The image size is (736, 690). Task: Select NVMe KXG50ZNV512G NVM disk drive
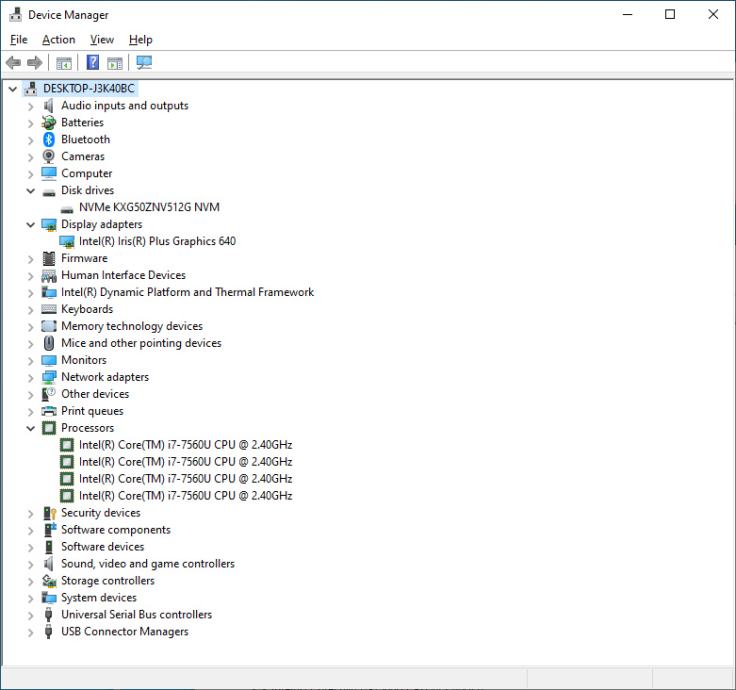coord(149,207)
